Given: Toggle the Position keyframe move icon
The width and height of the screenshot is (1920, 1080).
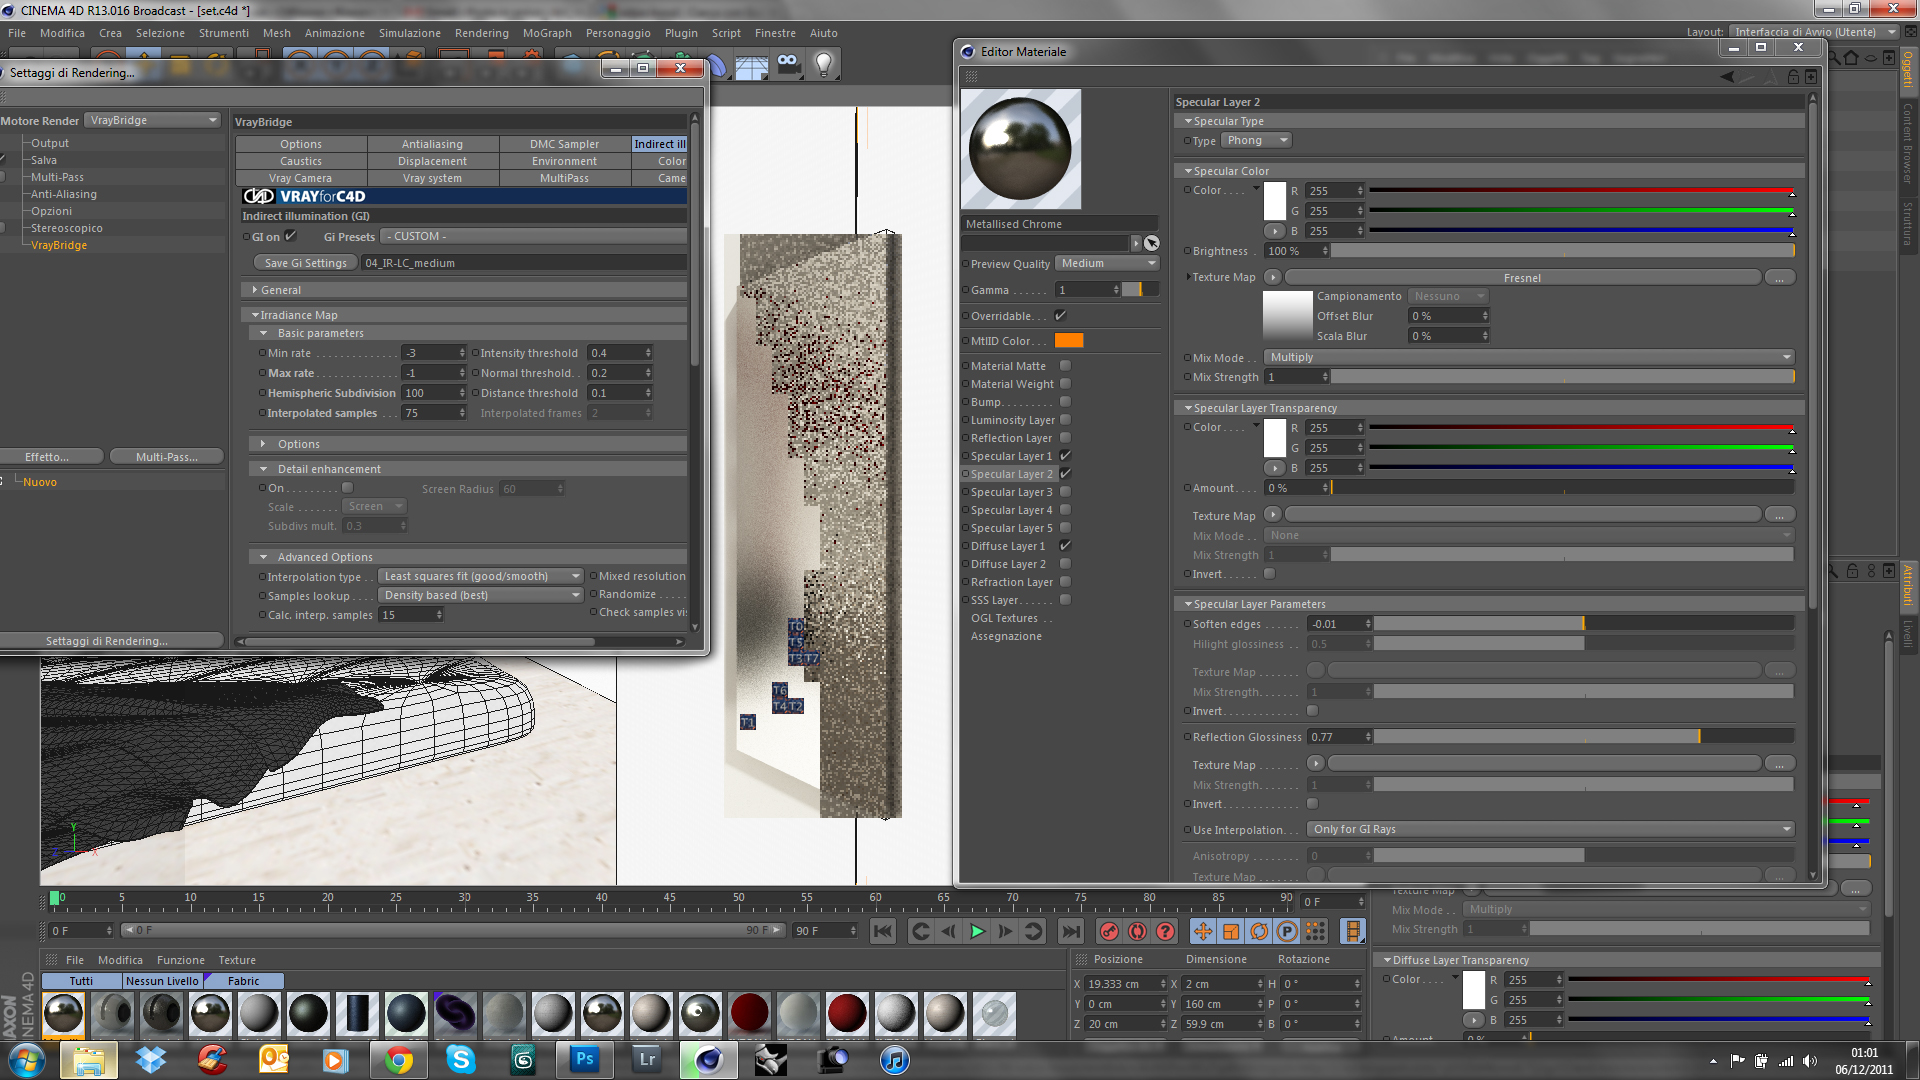Looking at the screenshot, I should tap(1203, 932).
